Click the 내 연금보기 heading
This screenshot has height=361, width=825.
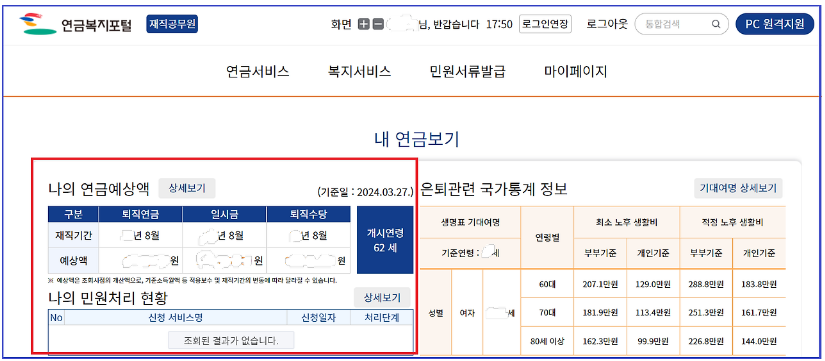(x=417, y=139)
